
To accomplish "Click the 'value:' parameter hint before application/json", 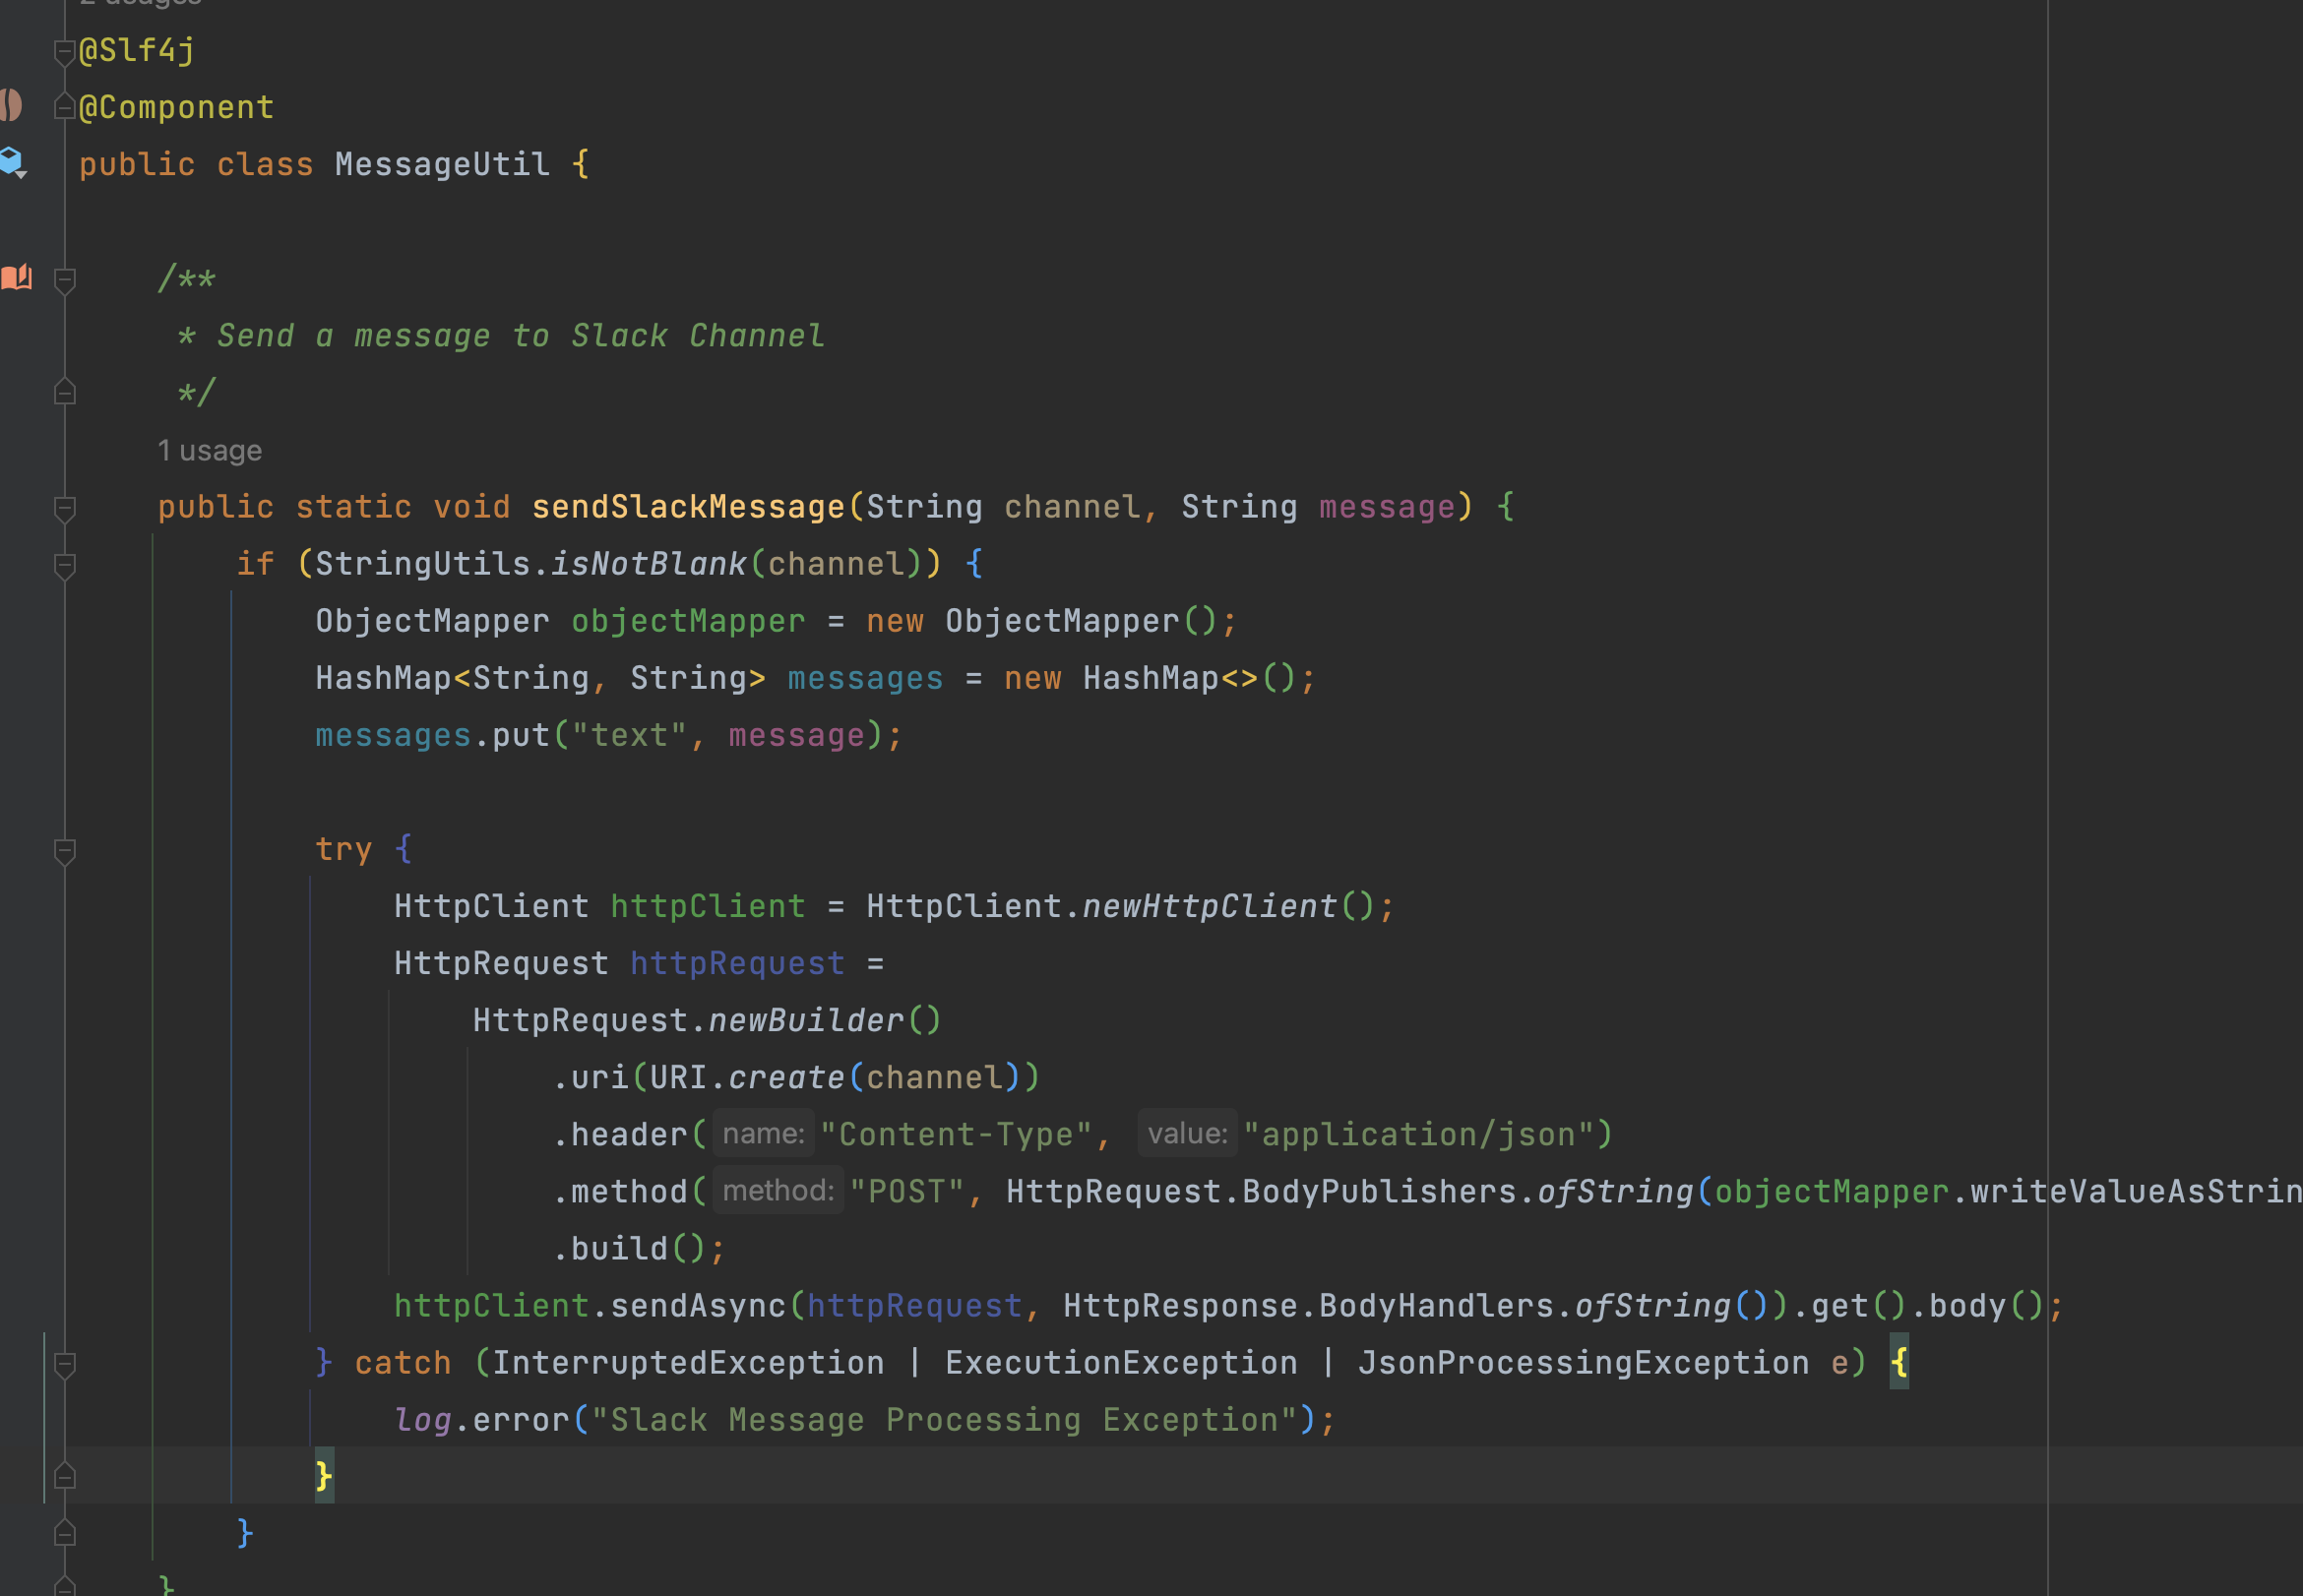I will pos(1187,1134).
